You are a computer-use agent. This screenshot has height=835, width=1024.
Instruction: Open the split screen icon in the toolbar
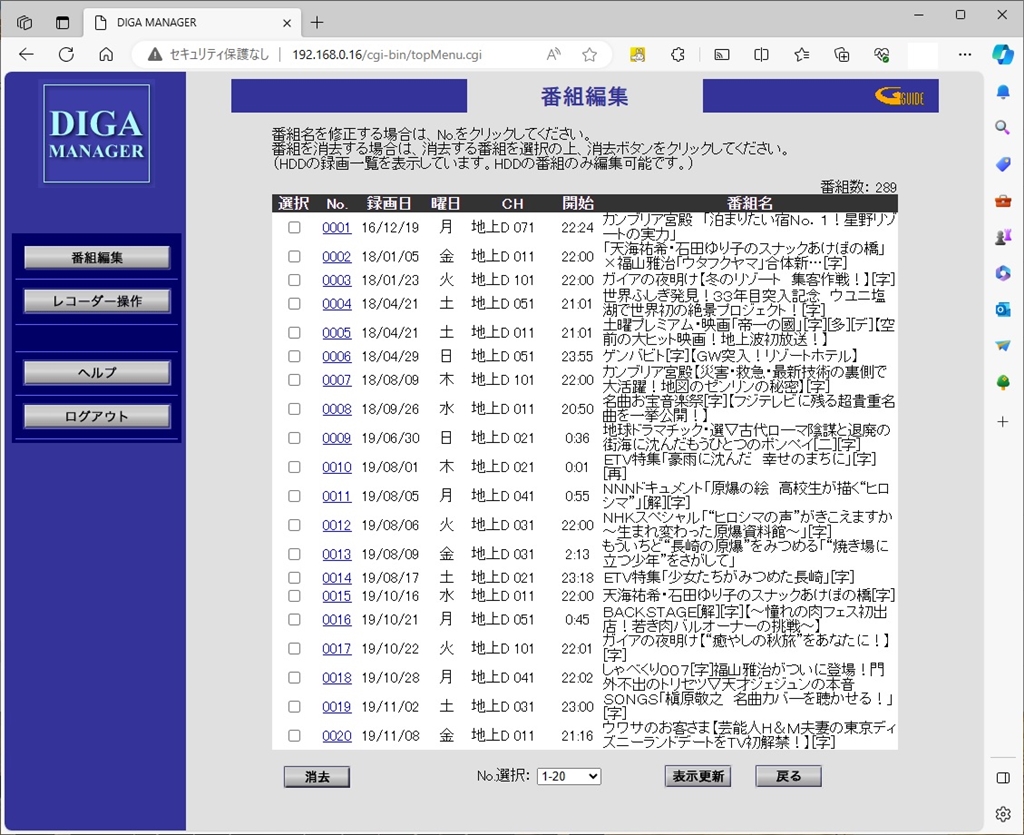(761, 55)
